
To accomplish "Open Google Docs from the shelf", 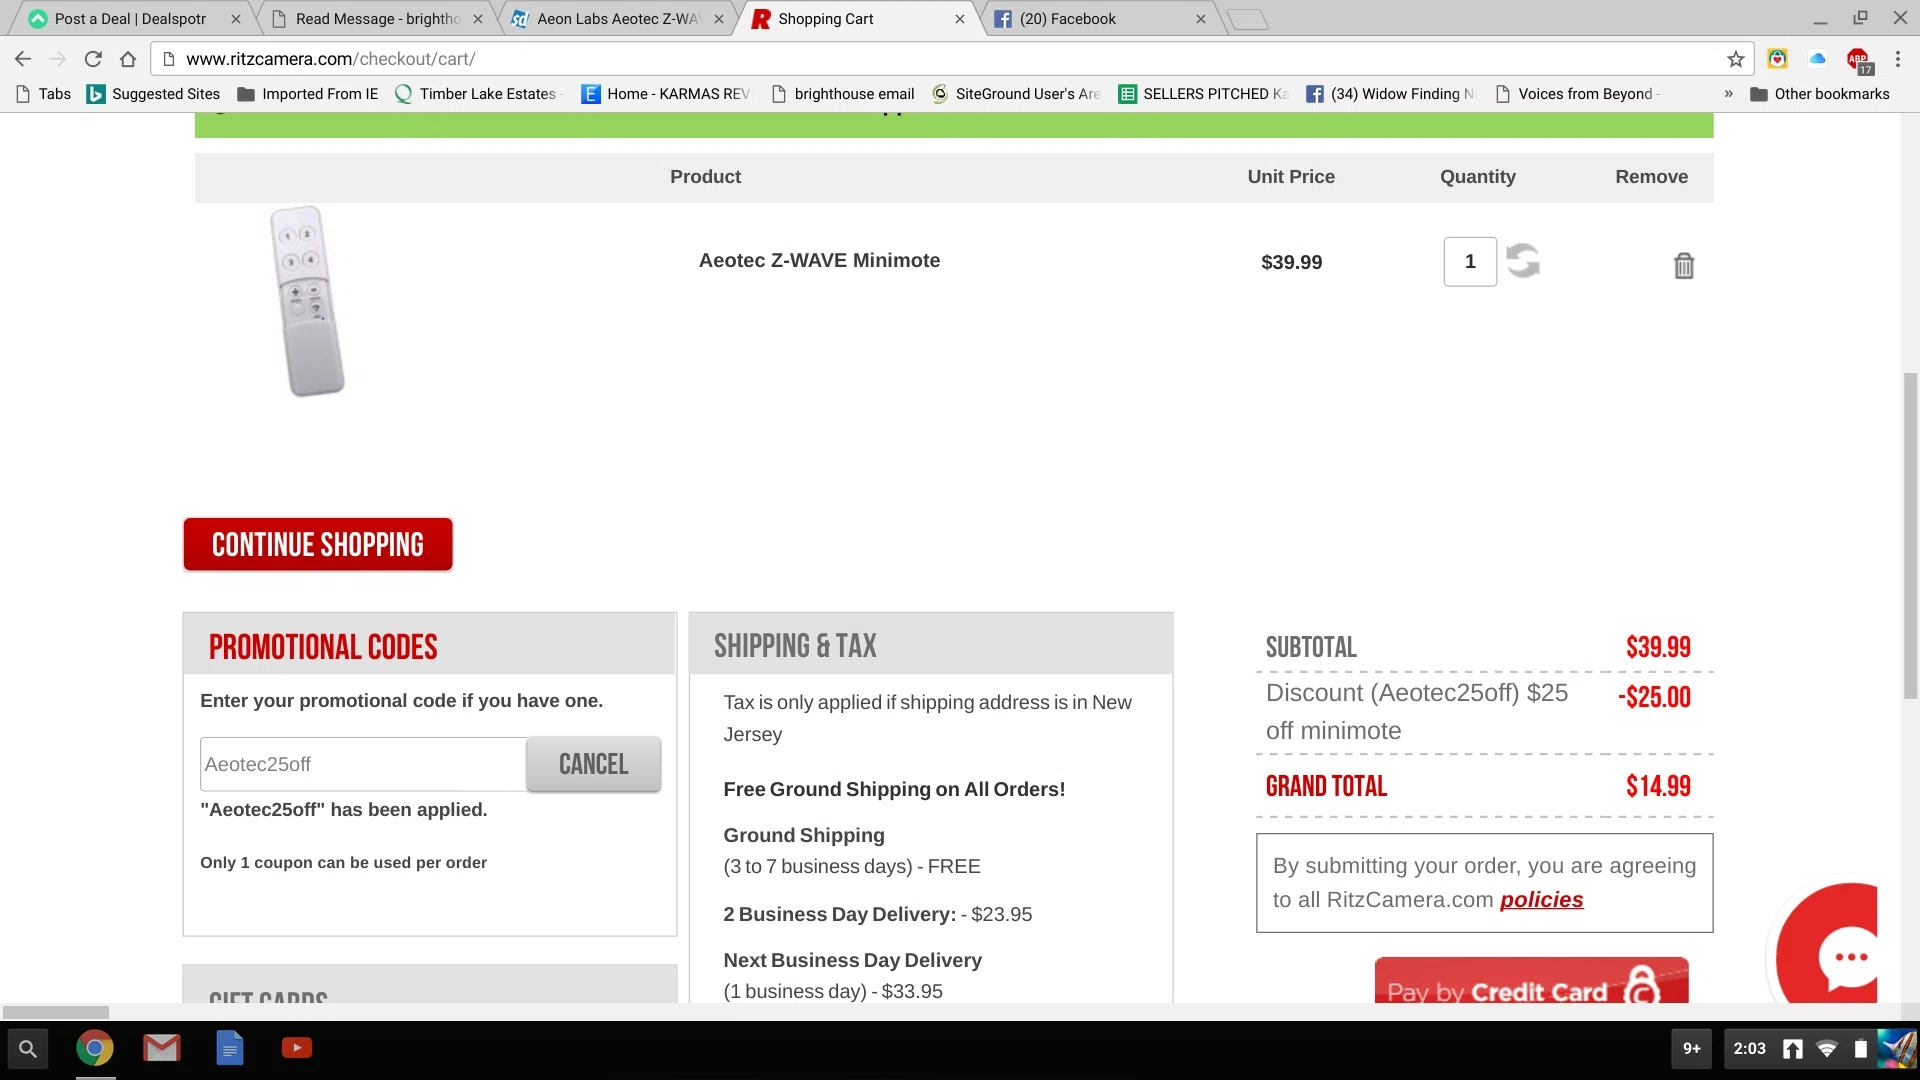I will click(230, 1049).
